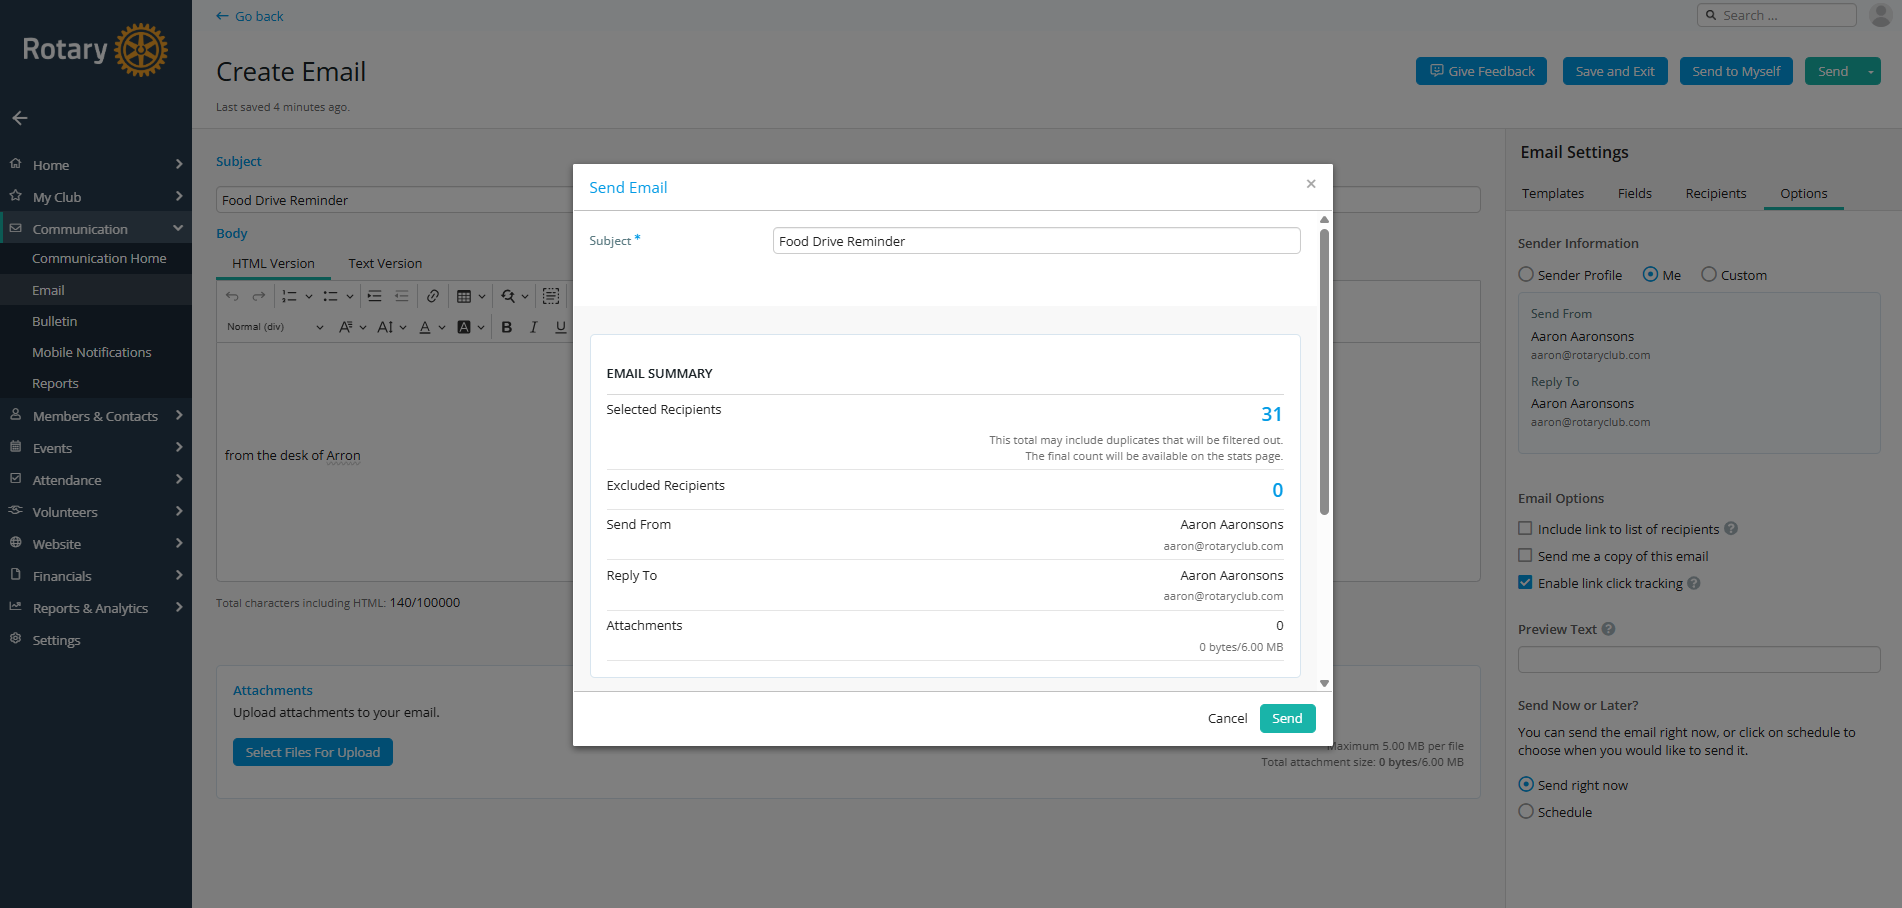Click the numbered list icon

tap(290, 296)
